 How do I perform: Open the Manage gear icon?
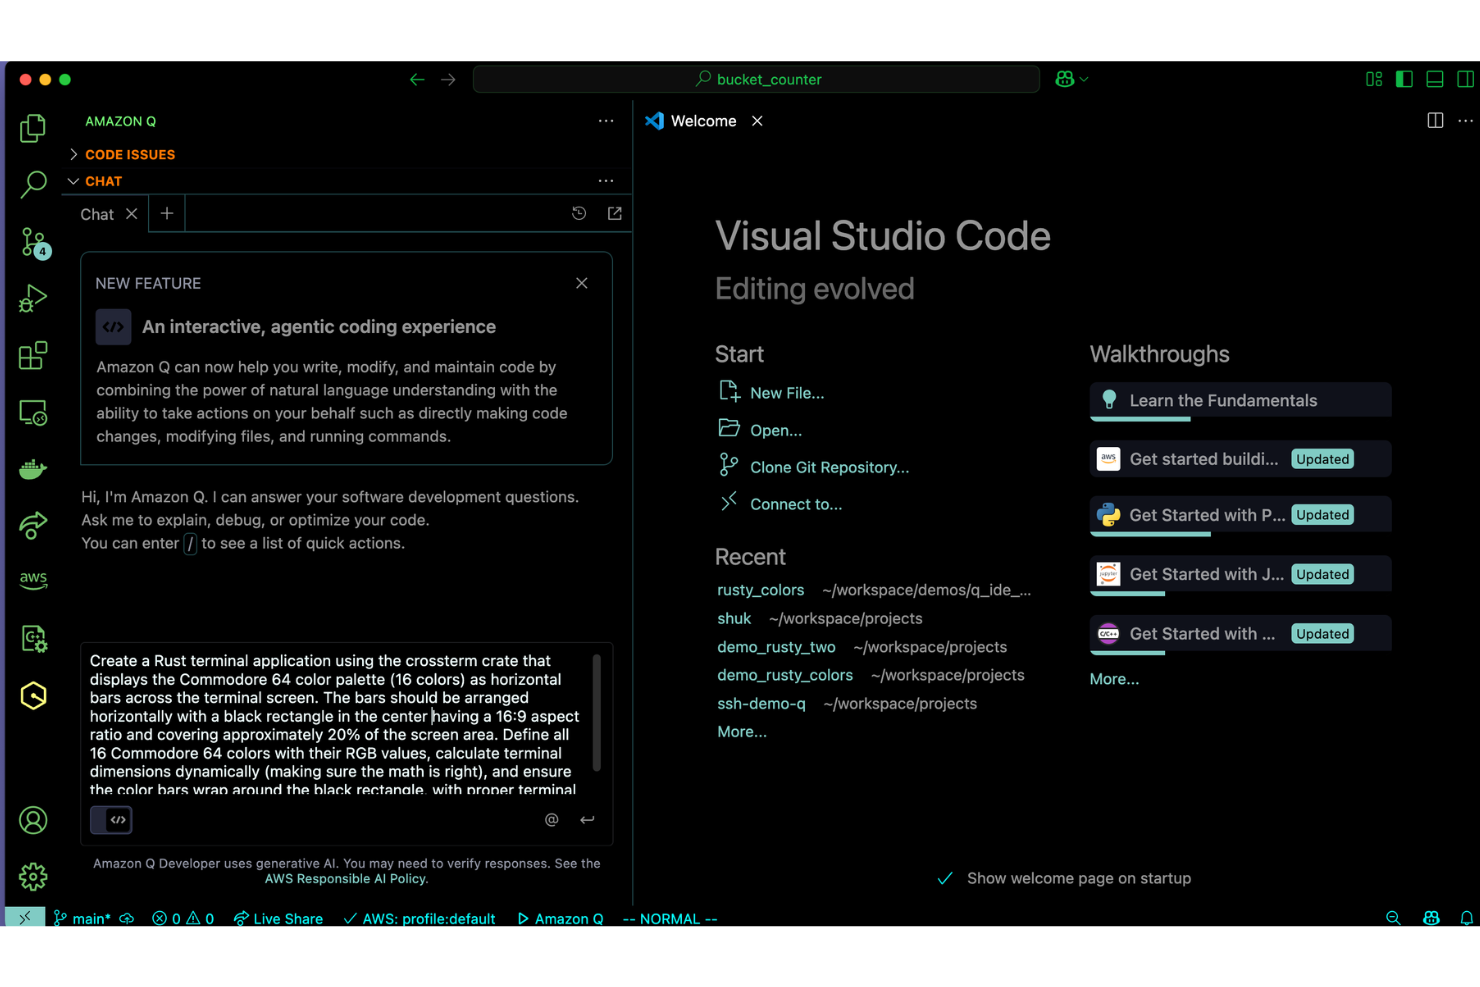33,877
